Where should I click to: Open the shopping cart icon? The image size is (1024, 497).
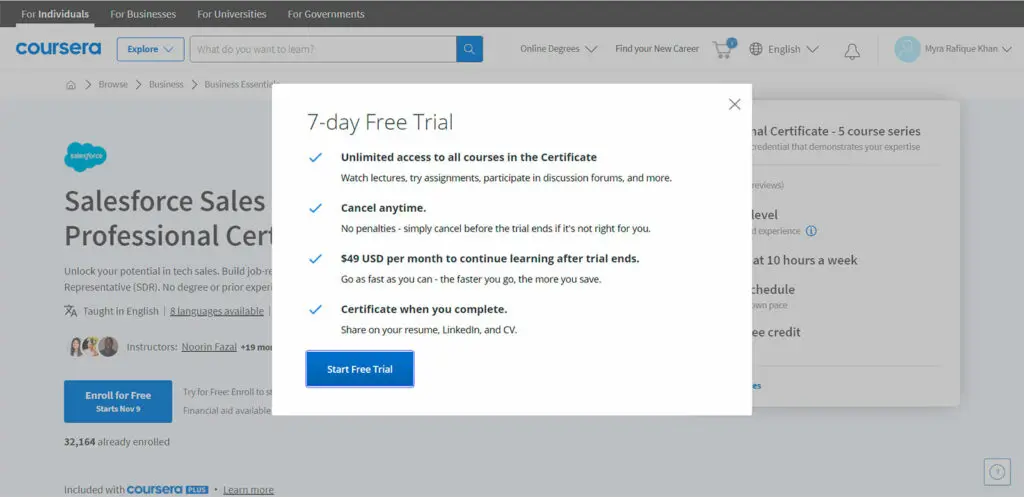click(x=724, y=49)
